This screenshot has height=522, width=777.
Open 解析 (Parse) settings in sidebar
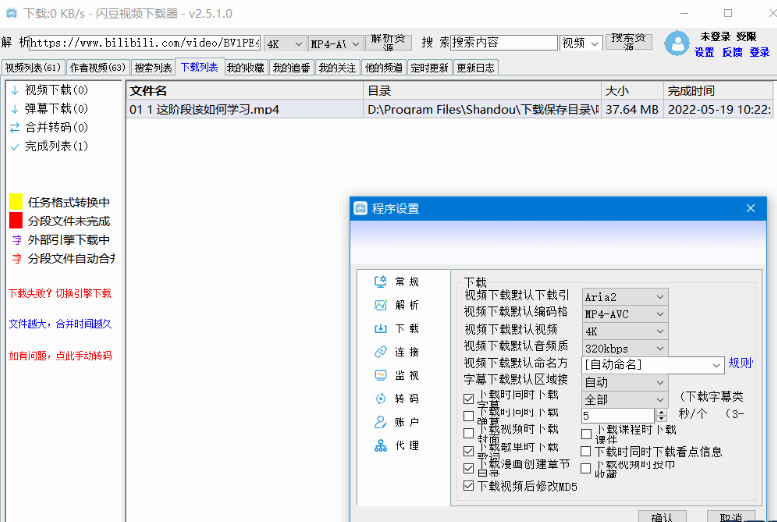(x=396, y=305)
